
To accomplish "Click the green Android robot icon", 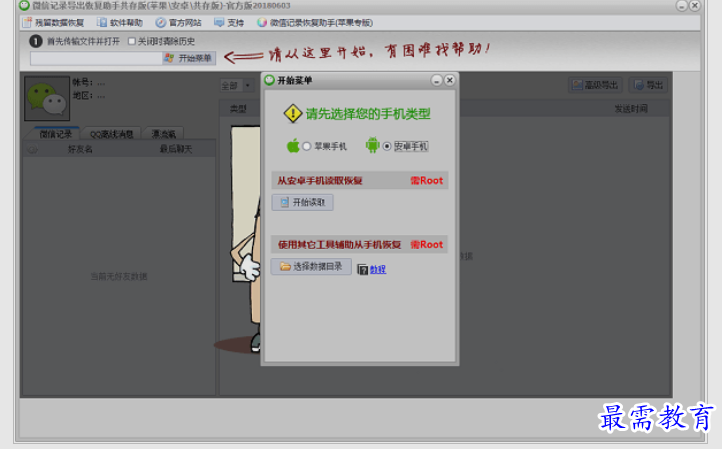I will pos(372,145).
